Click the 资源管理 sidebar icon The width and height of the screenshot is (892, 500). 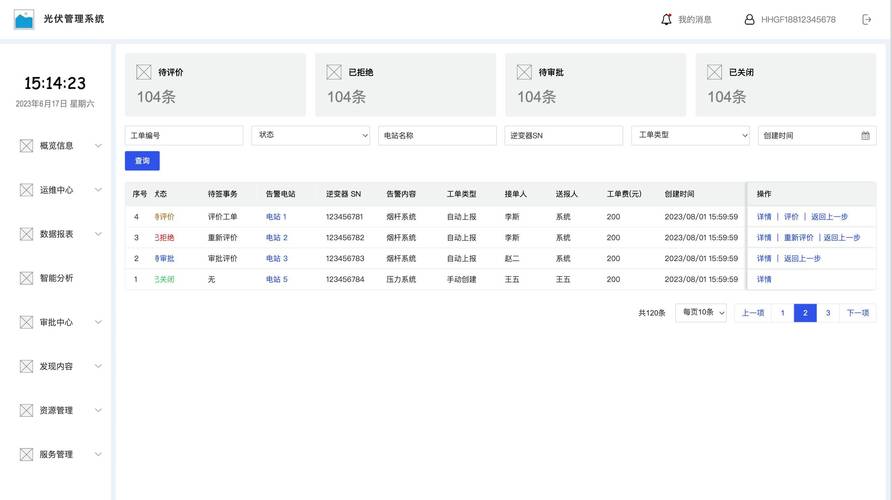[26, 410]
